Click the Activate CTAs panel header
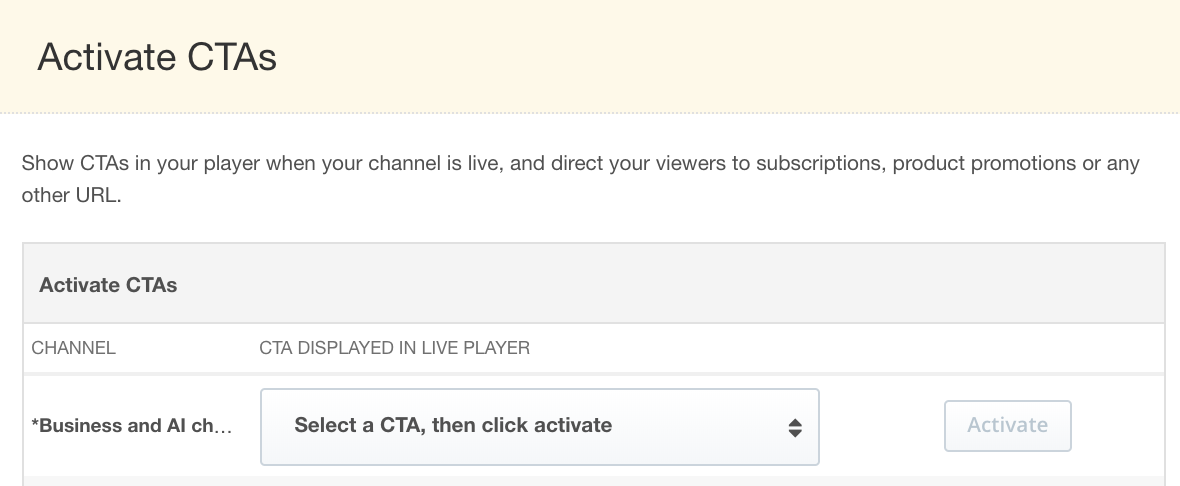The image size is (1180, 486). tap(108, 285)
